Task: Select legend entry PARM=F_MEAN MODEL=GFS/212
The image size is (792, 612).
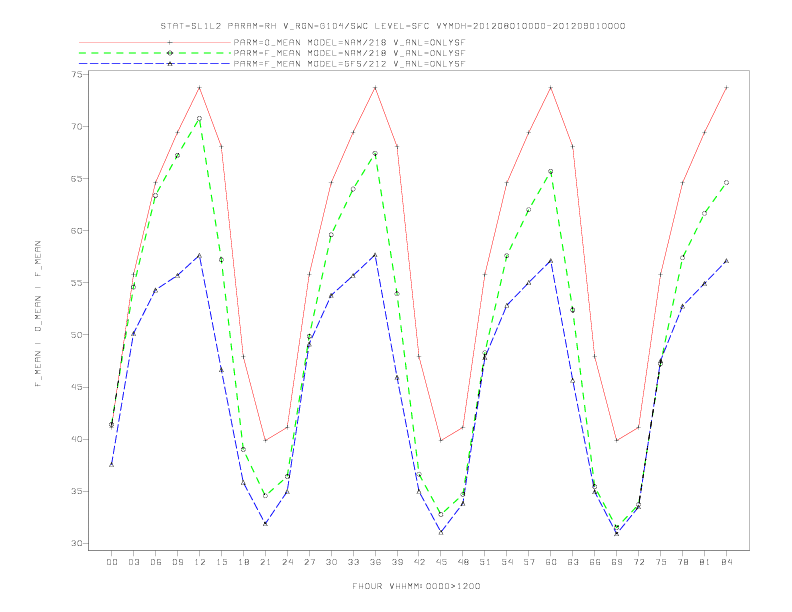Action: click(x=349, y=64)
